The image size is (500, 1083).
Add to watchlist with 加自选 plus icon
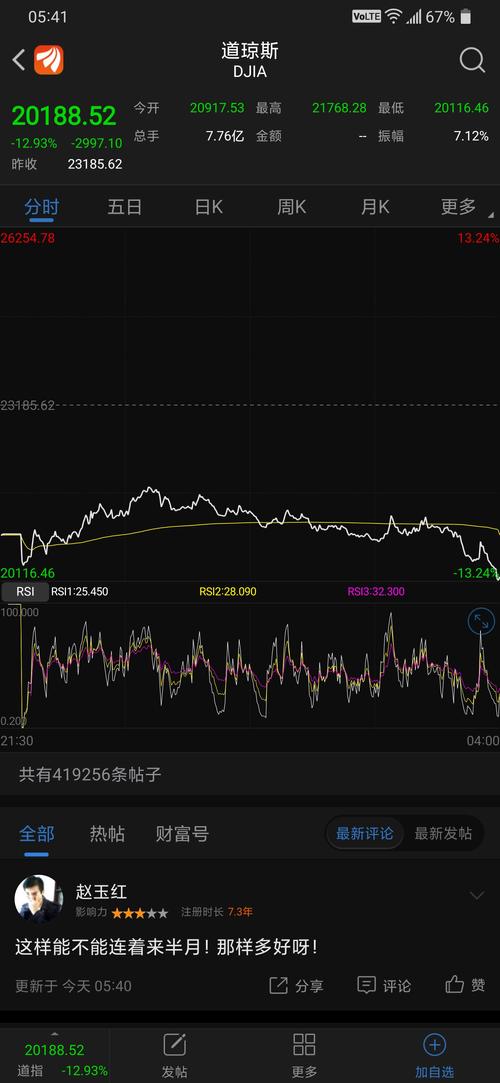[x=434, y=1044]
